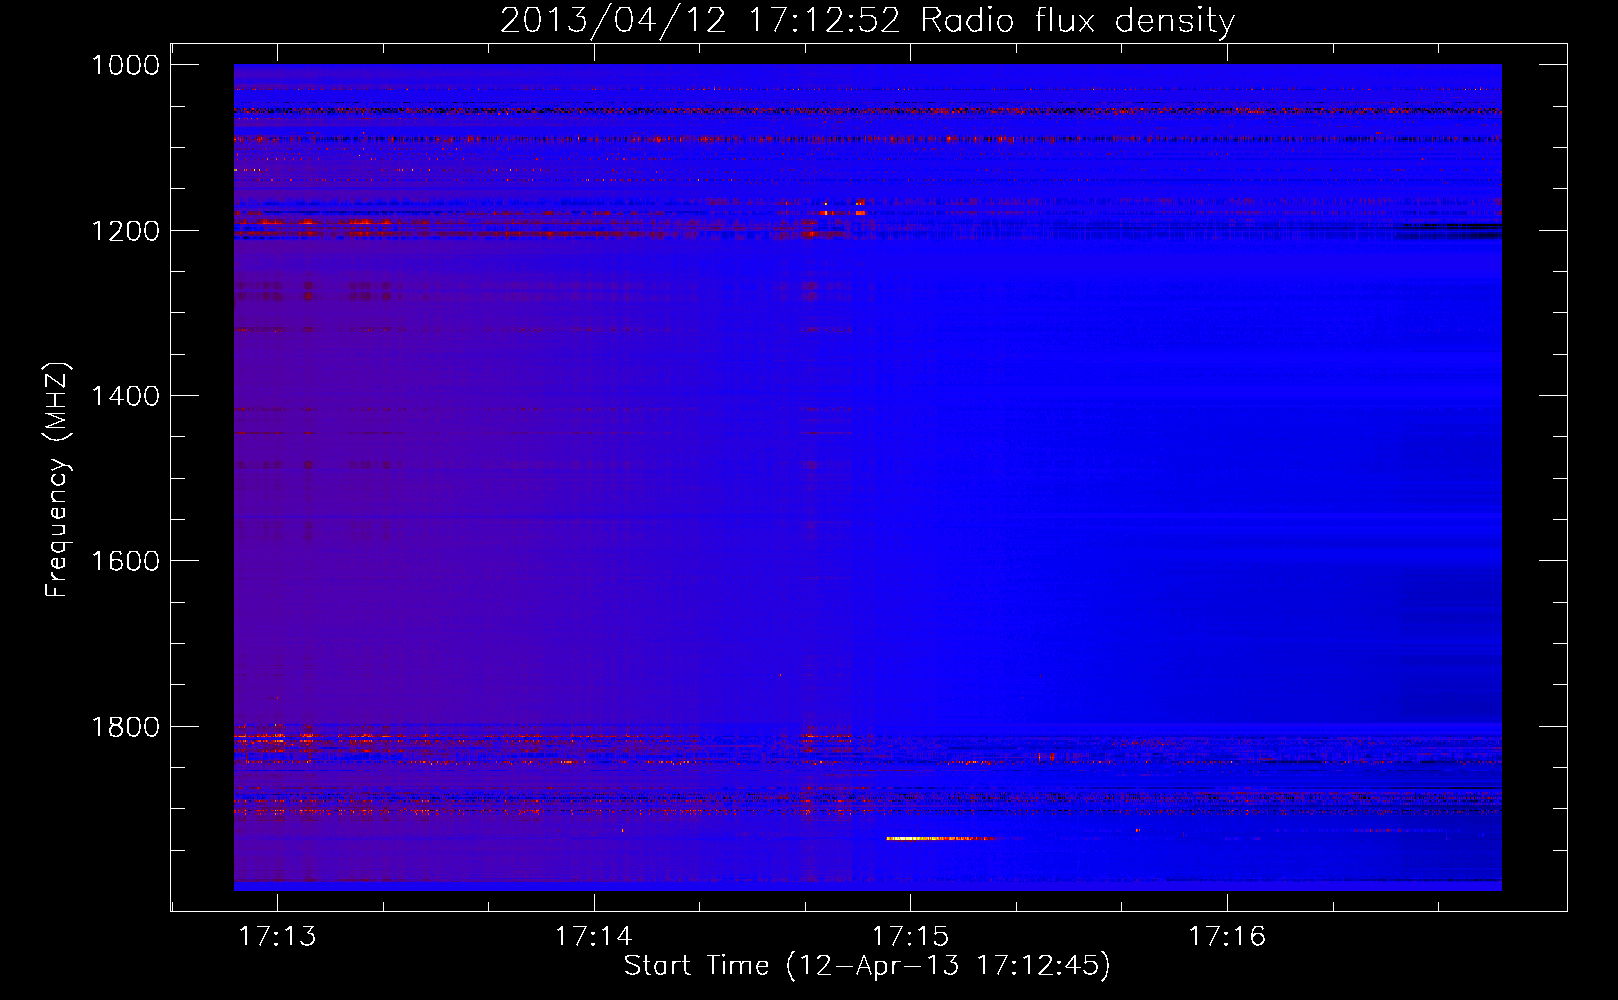Image resolution: width=1618 pixels, height=1000 pixels.
Task: Click the 'Start Time (12-Apr-13 17:12:45)' axis title
Action: tap(867, 966)
